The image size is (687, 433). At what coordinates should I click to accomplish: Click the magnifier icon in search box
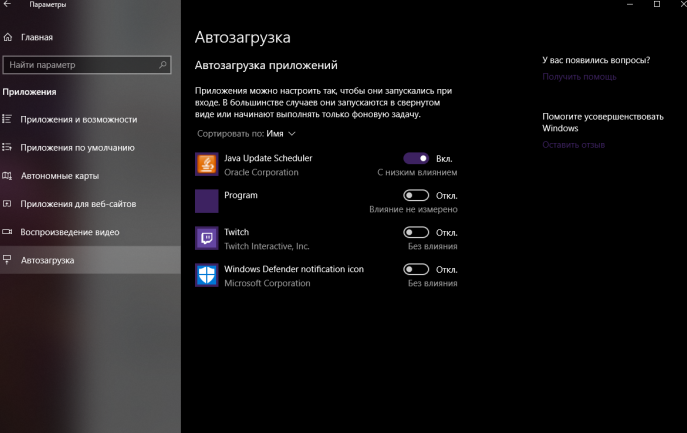[x=163, y=65]
